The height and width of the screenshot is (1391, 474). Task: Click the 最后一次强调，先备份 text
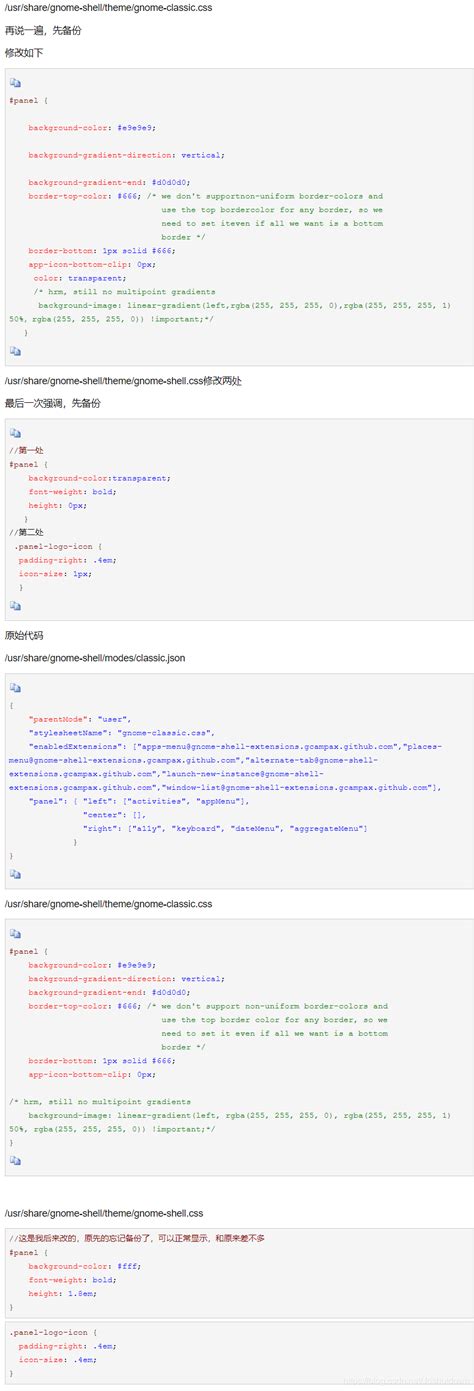tap(52, 403)
